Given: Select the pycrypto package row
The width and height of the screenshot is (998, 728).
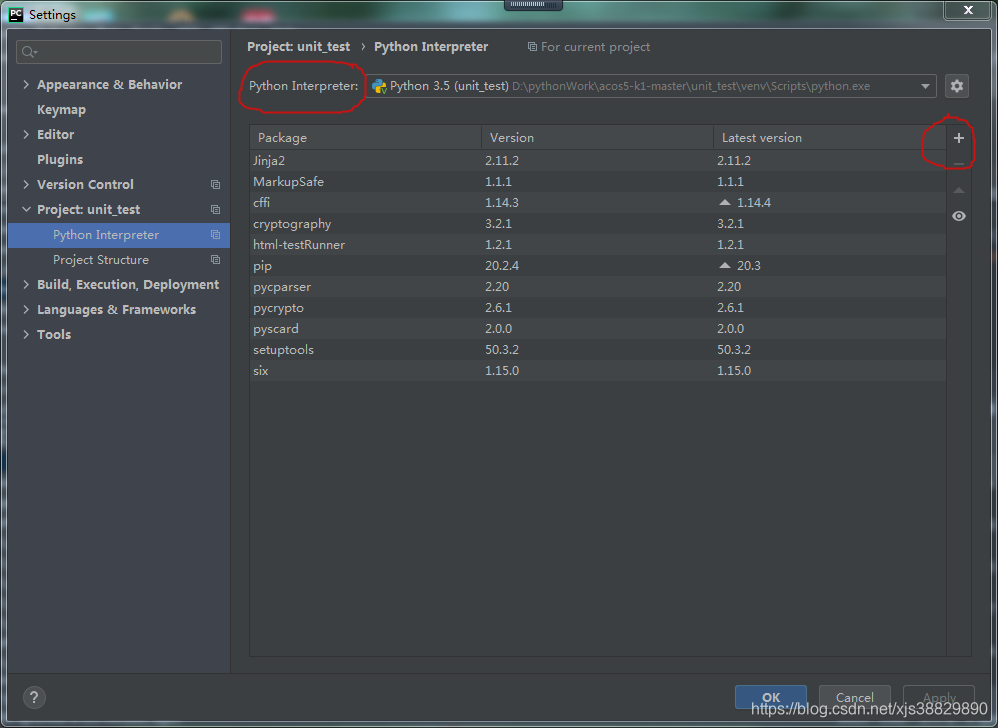Looking at the screenshot, I should (598, 307).
